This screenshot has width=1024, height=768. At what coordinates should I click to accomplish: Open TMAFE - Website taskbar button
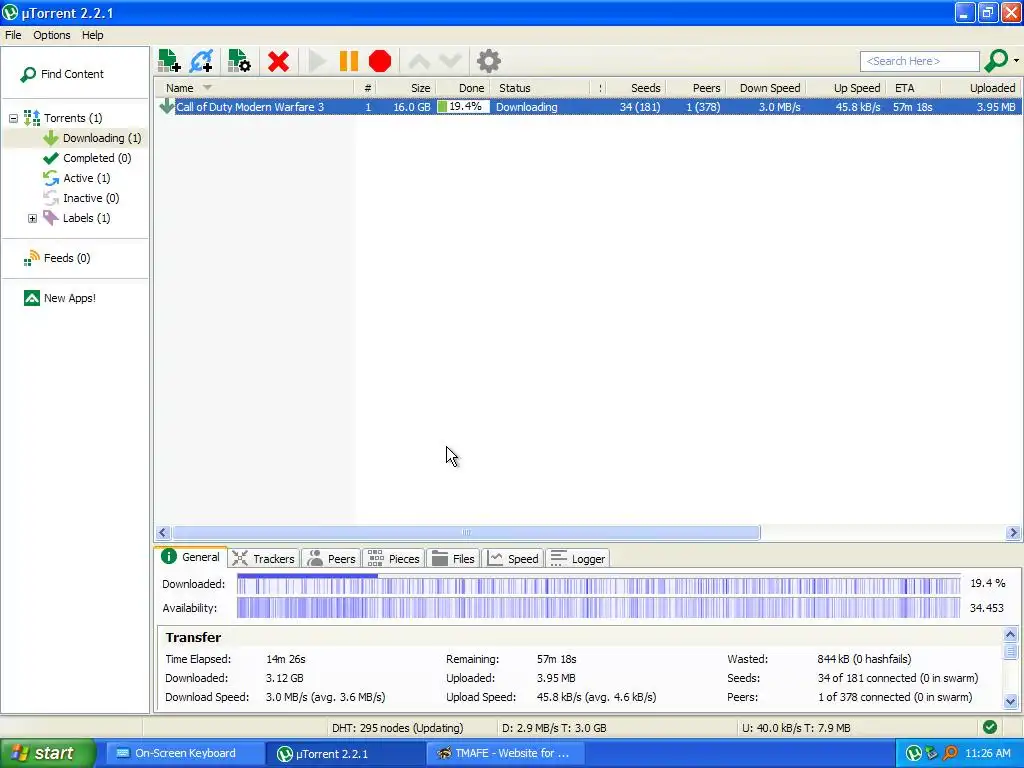click(x=505, y=754)
